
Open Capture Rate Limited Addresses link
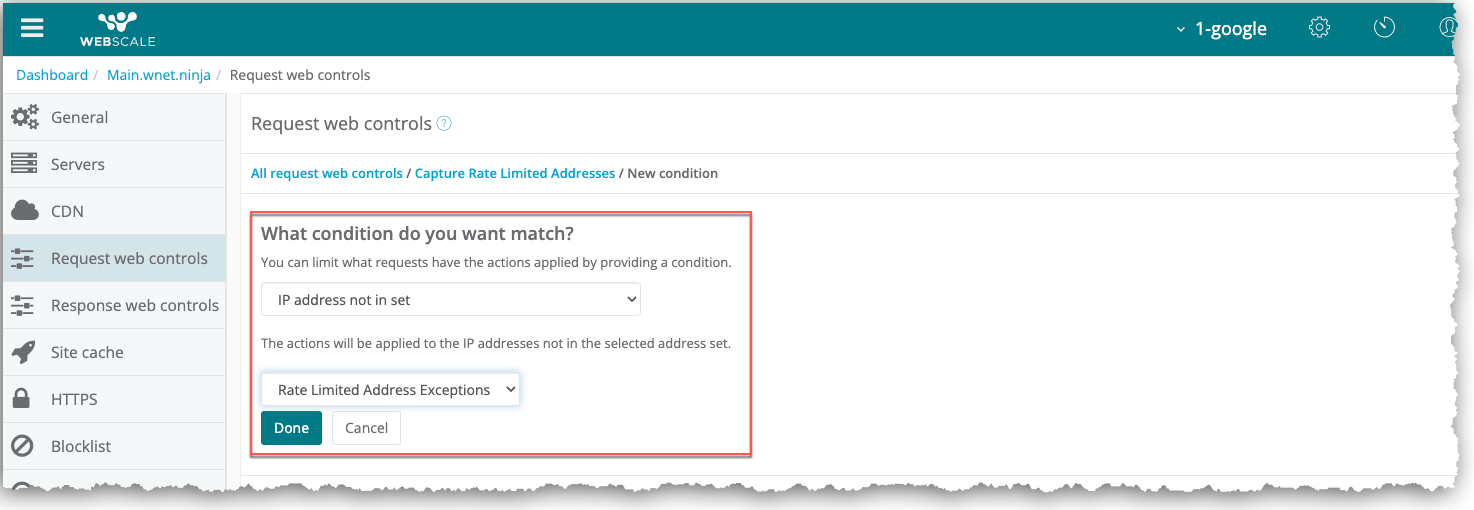coord(515,173)
